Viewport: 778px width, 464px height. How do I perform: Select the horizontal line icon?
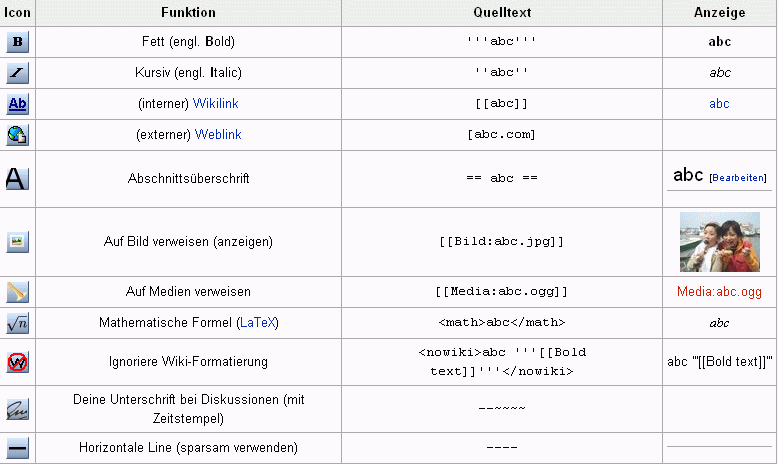[x=18, y=448]
